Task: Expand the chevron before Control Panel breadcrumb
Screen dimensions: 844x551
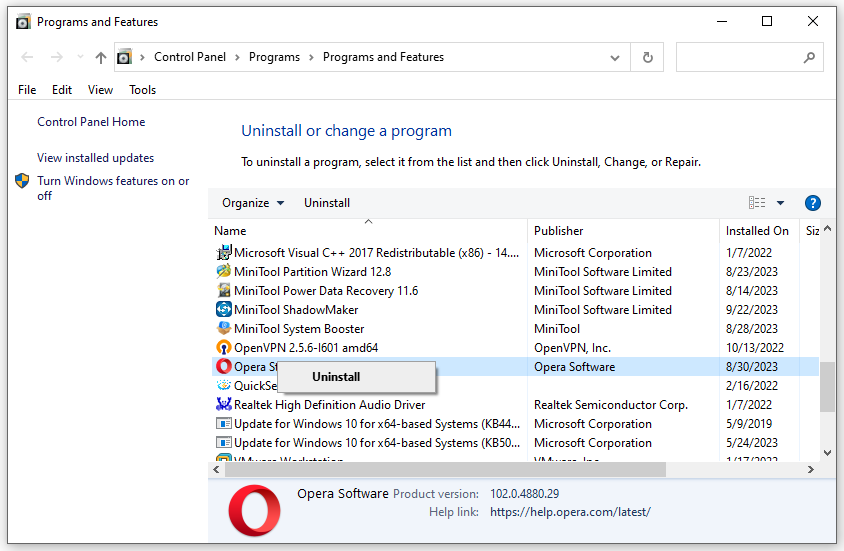Action: pos(142,57)
